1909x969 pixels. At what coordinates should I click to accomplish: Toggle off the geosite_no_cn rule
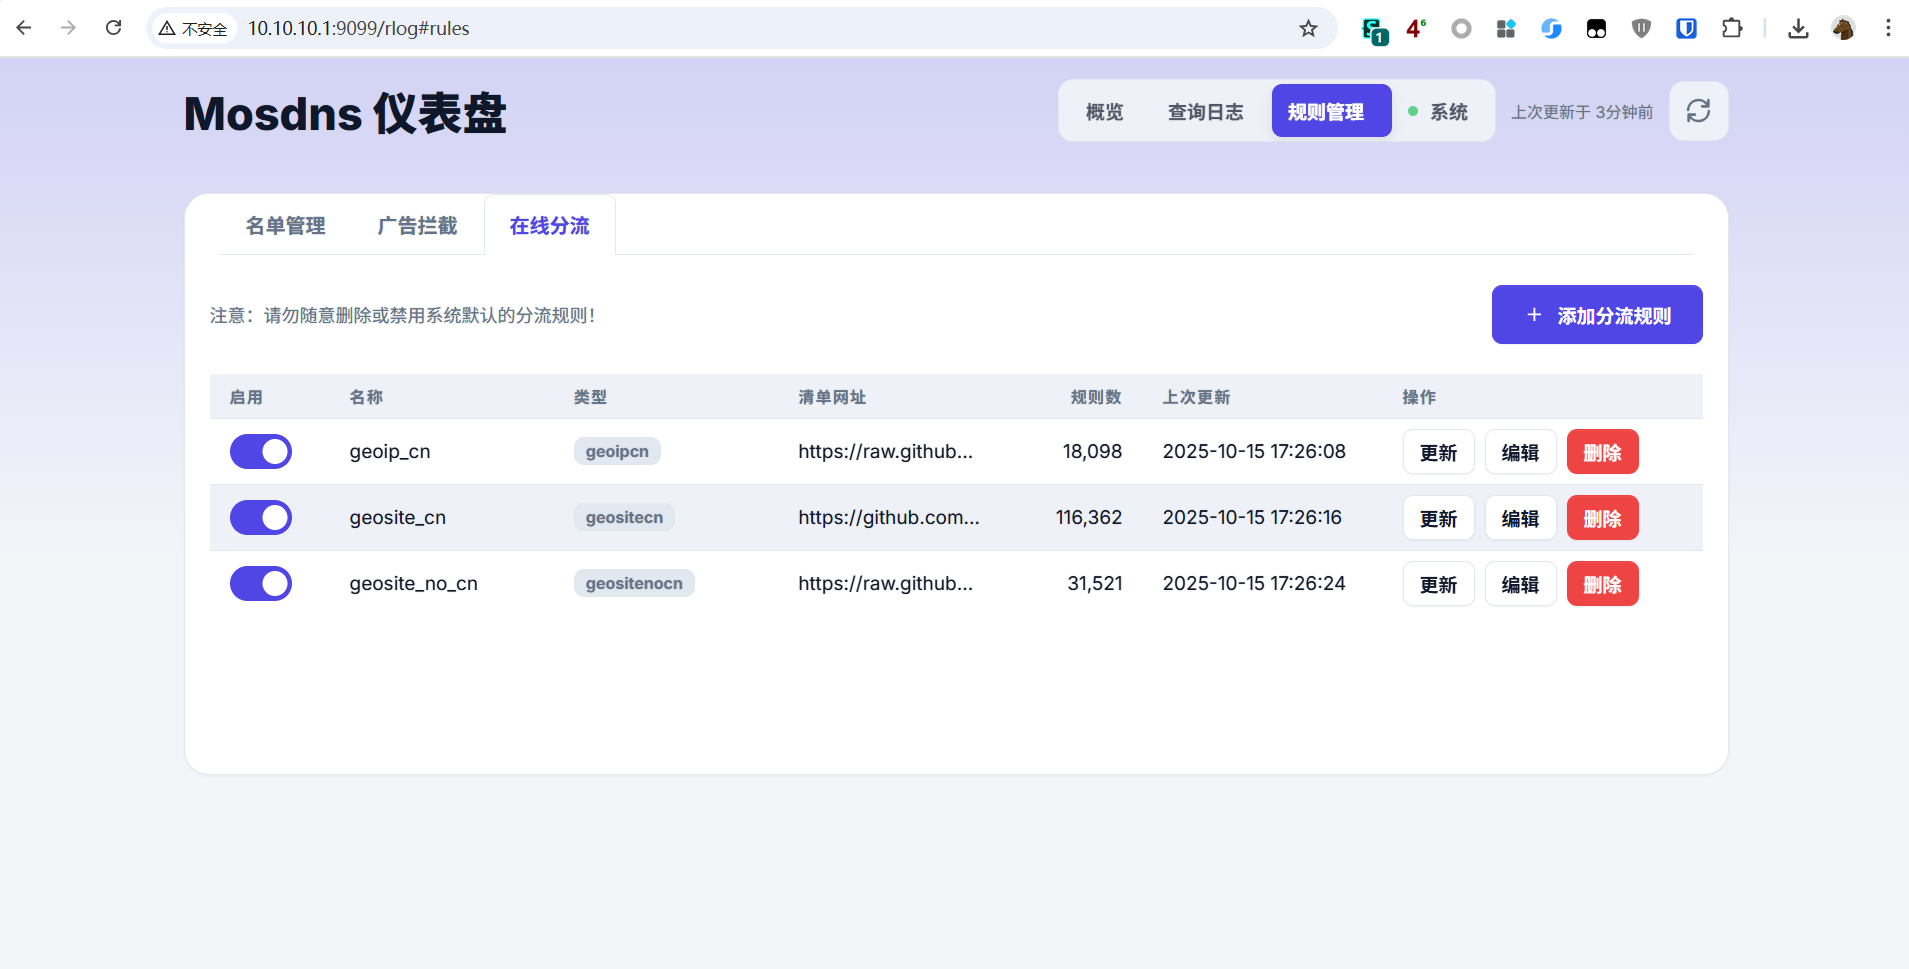click(261, 583)
